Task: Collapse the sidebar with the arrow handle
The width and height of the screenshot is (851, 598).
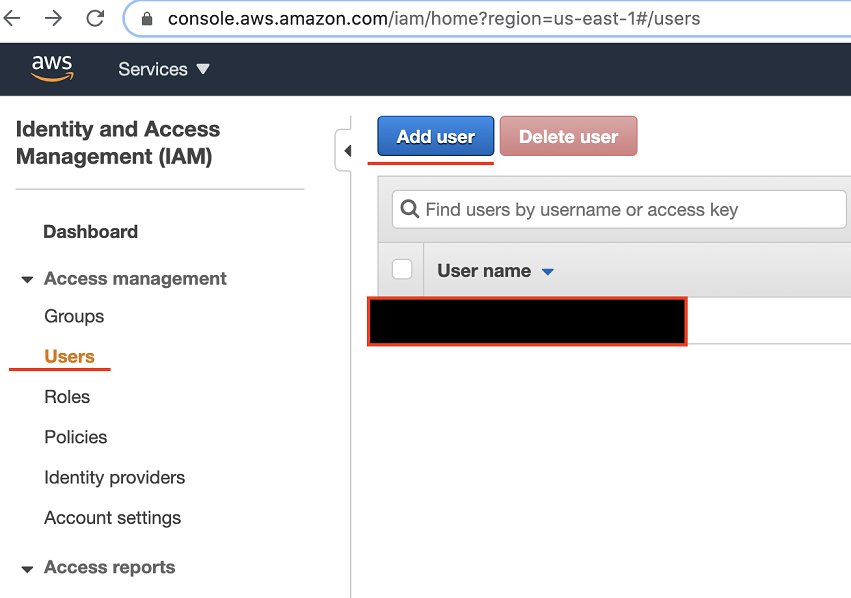Action: tap(347, 151)
